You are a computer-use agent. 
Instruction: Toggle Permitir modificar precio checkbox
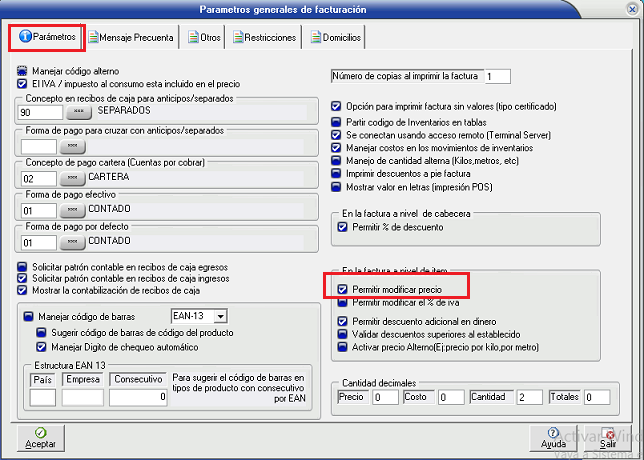(343, 289)
